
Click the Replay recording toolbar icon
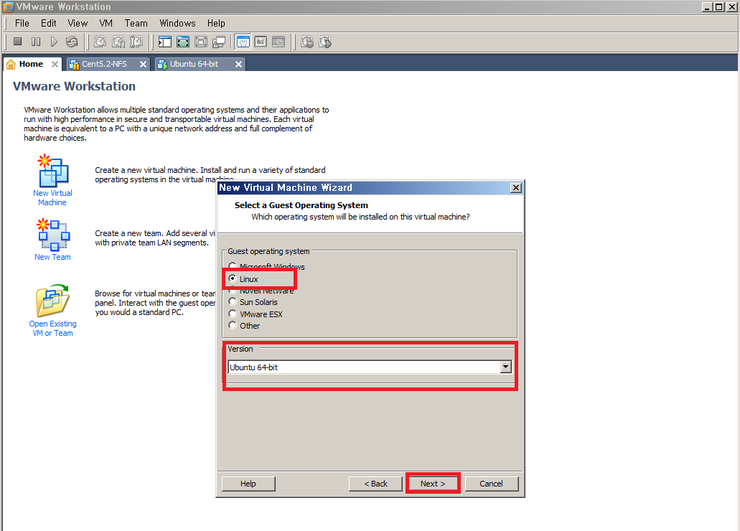point(325,42)
